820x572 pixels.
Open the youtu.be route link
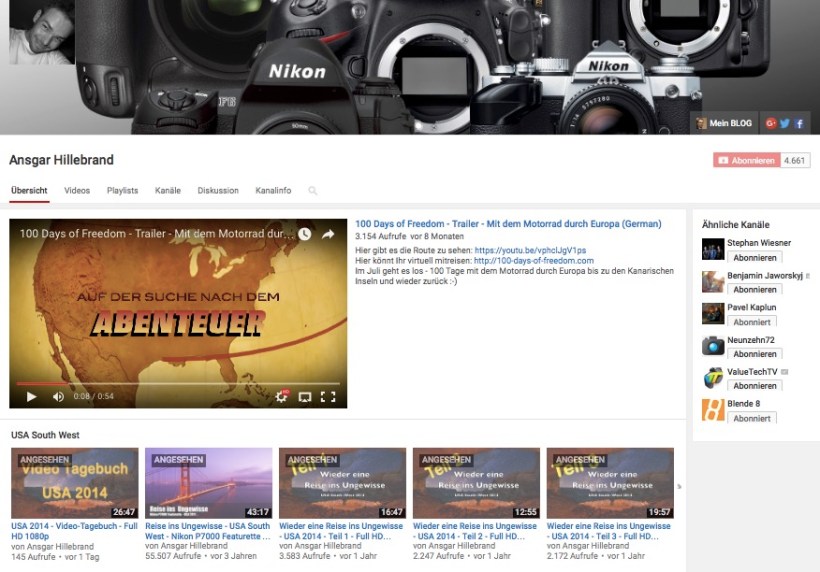point(530,250)
